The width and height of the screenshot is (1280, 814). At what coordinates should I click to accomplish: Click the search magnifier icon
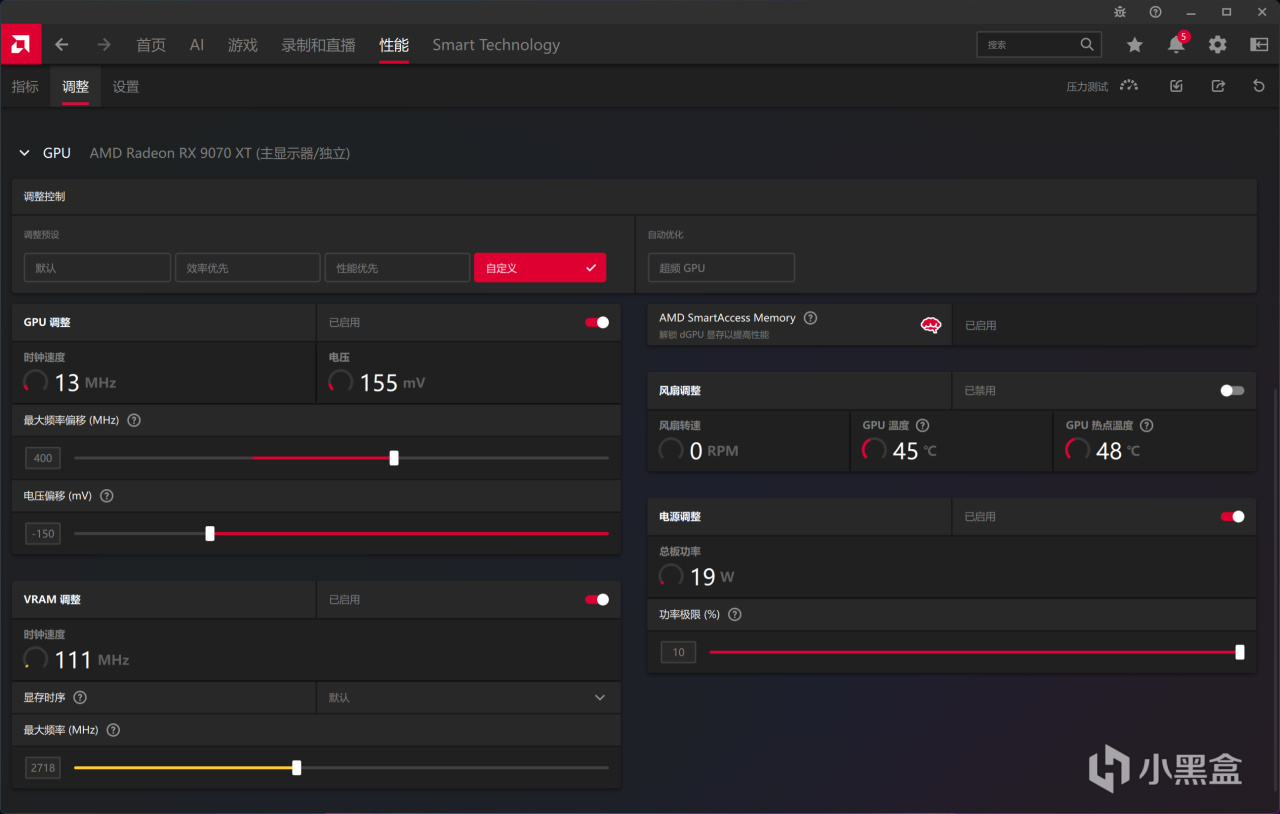[1087, 45]
